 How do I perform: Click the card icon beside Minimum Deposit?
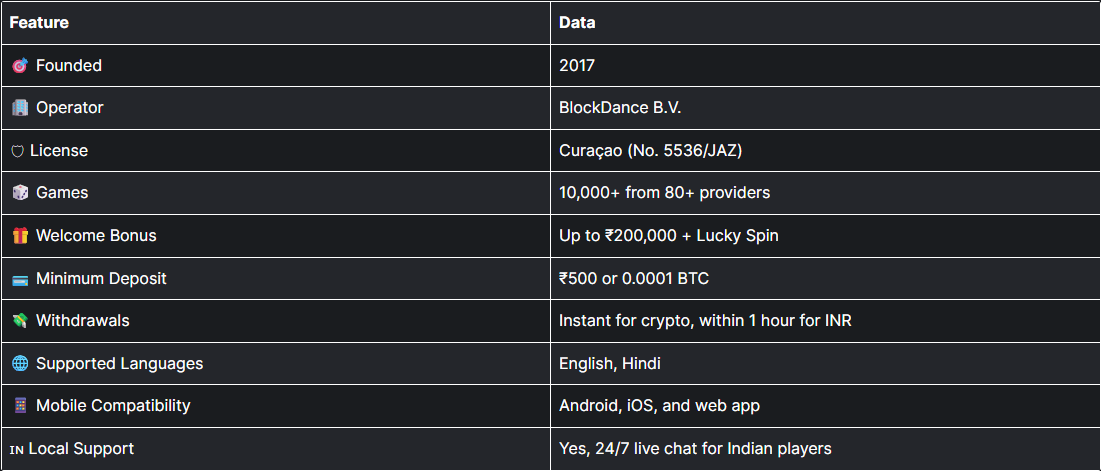click(x=19, y=279)
